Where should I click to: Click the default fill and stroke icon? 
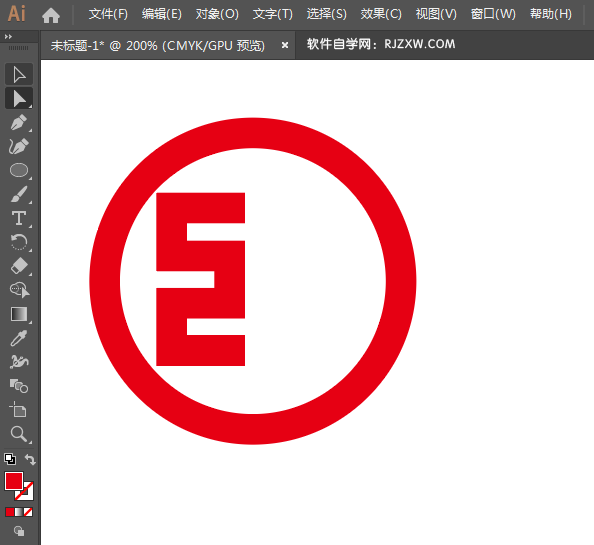(10, 459)
